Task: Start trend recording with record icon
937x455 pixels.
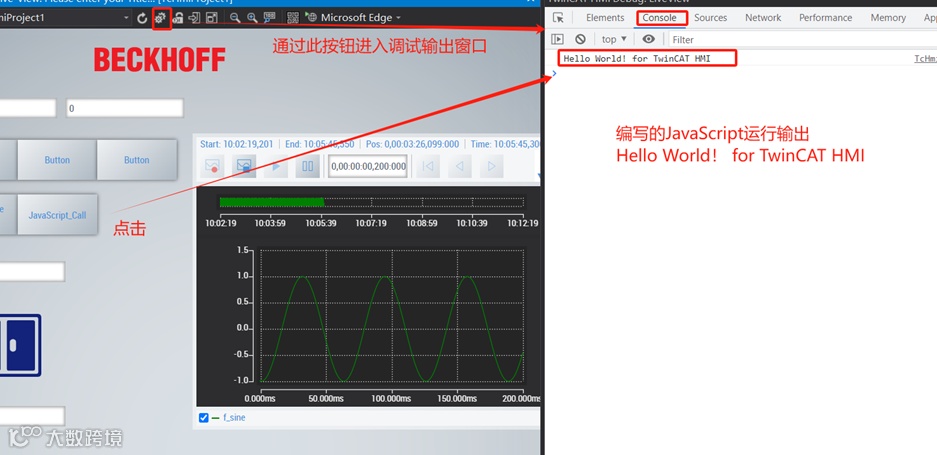Action: (213, 166)
